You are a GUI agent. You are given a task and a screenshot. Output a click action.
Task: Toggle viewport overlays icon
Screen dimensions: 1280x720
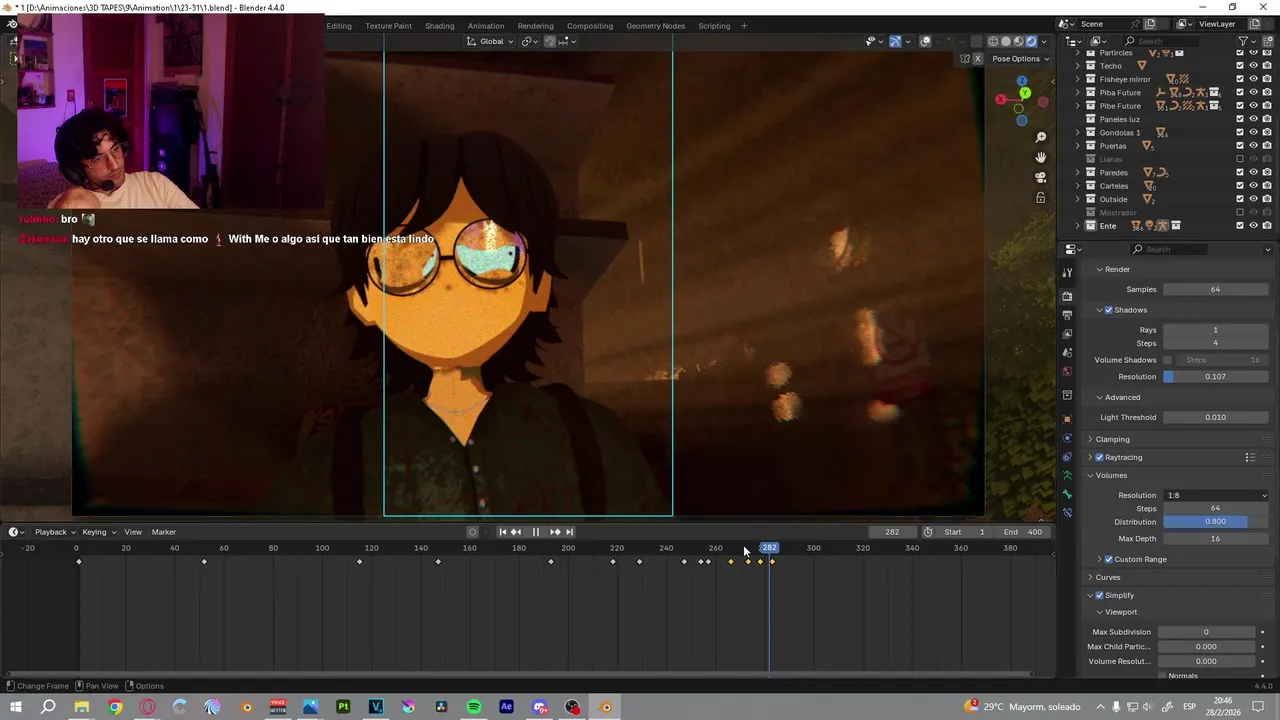tap(925, 41)
